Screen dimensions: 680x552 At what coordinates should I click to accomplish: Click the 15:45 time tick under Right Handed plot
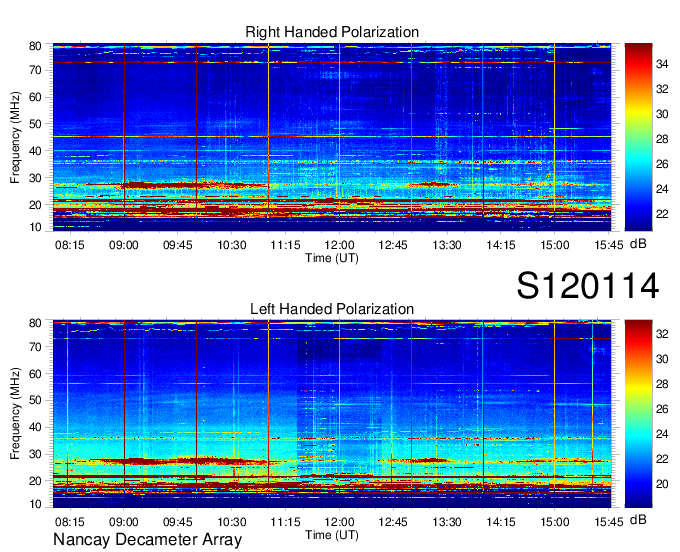608,245
